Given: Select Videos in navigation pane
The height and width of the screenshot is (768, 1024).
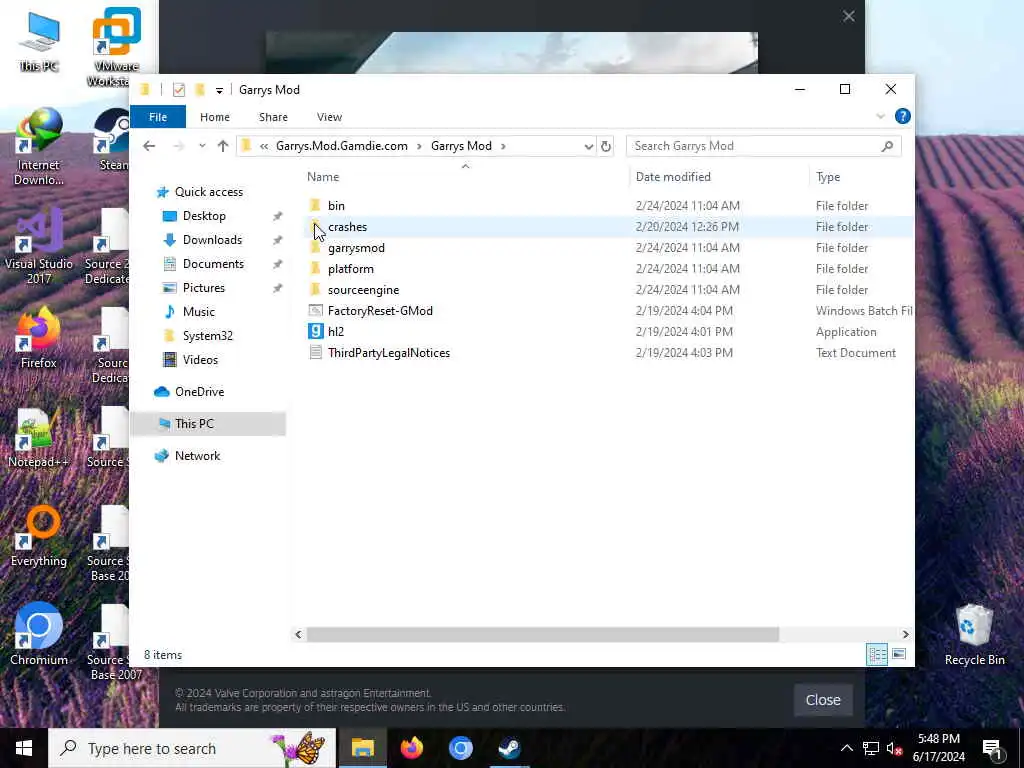Looking at the screenshot, I should click(200, 360).
